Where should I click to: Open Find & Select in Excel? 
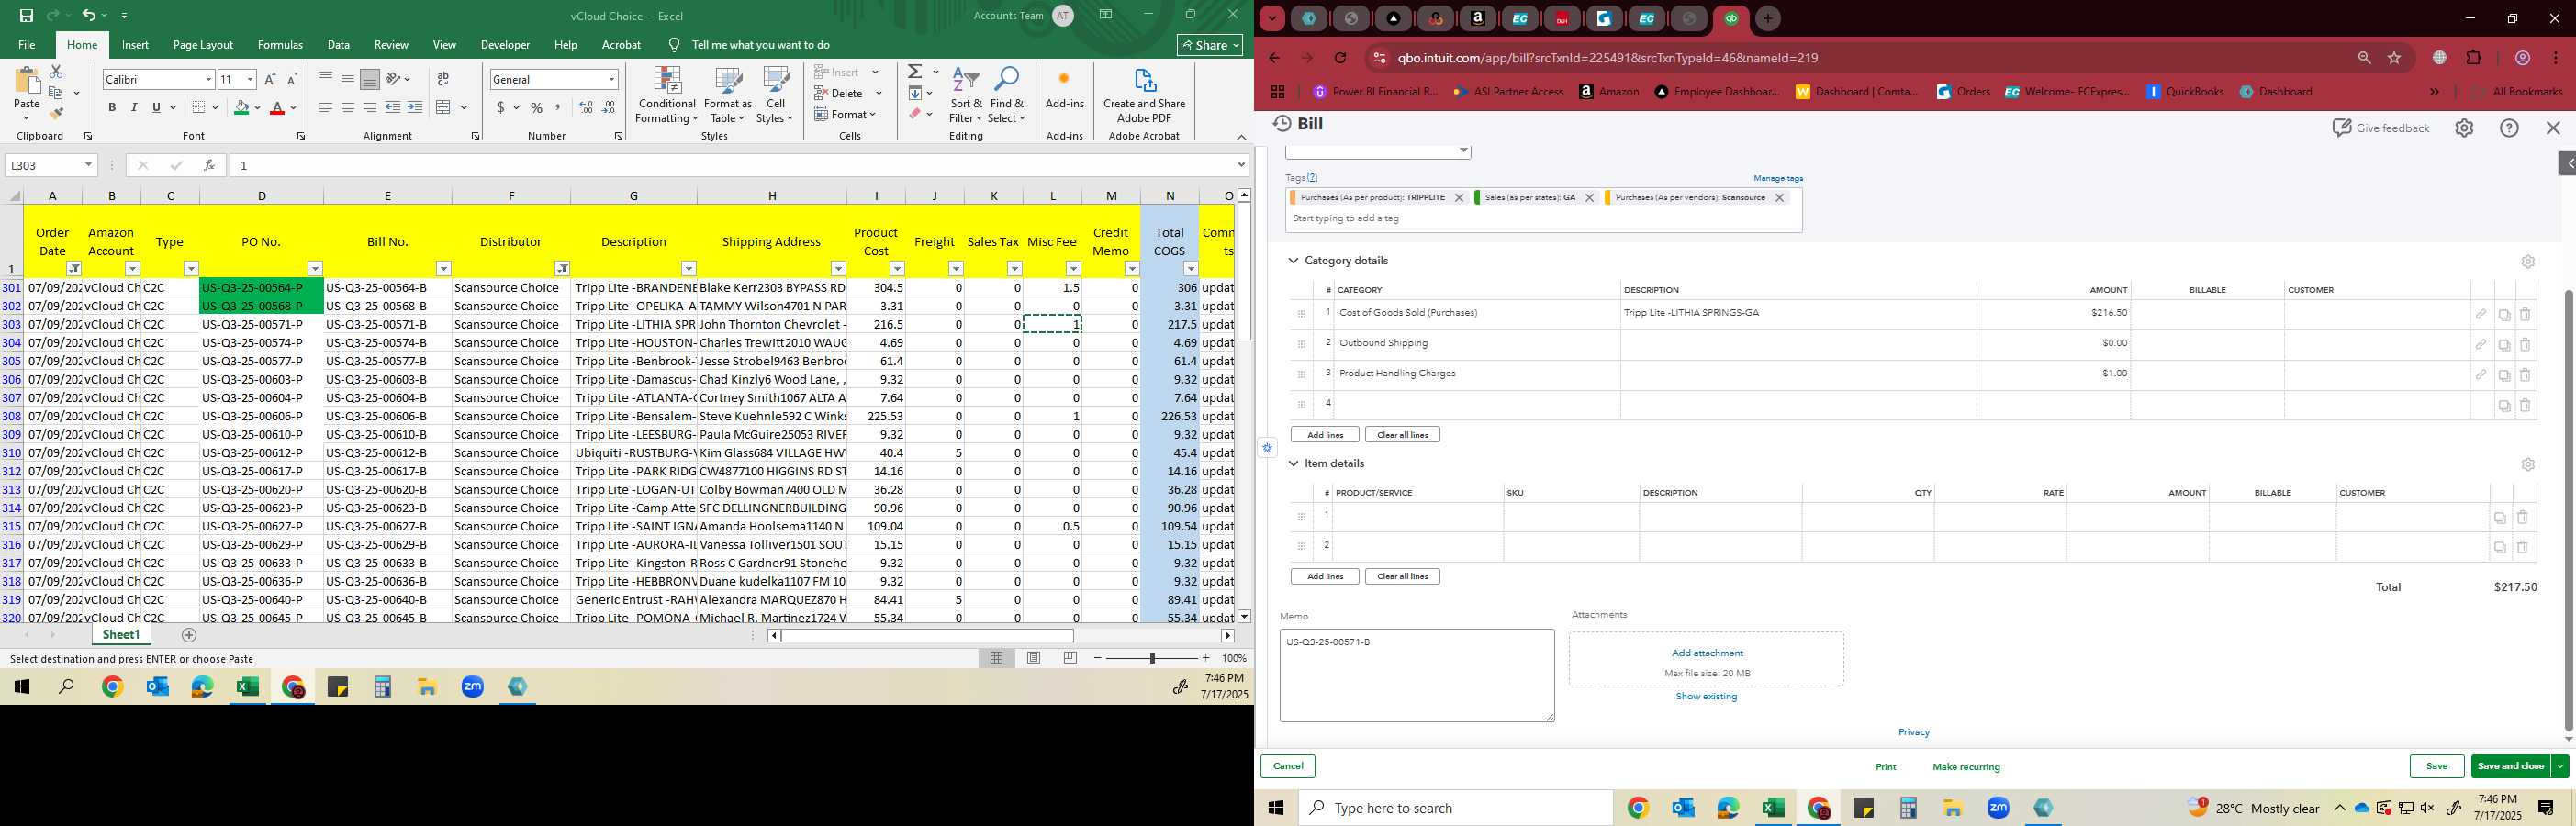point(1007,96)
